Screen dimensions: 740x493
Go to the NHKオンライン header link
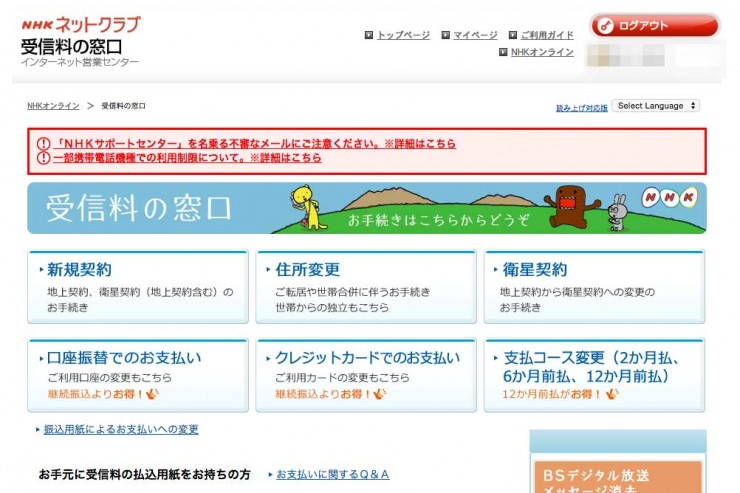pyautogui.click(x=542, y=52)
